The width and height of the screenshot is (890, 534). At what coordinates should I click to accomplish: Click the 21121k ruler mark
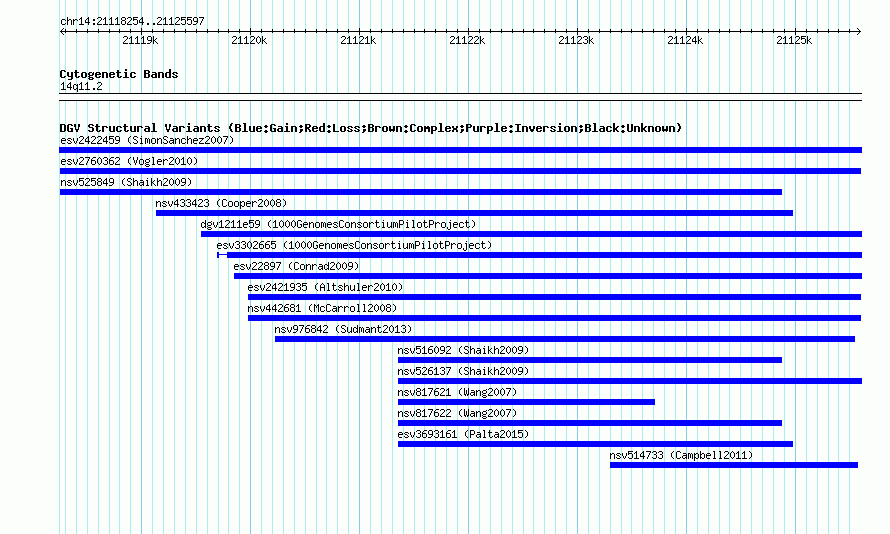pos(358,40)
